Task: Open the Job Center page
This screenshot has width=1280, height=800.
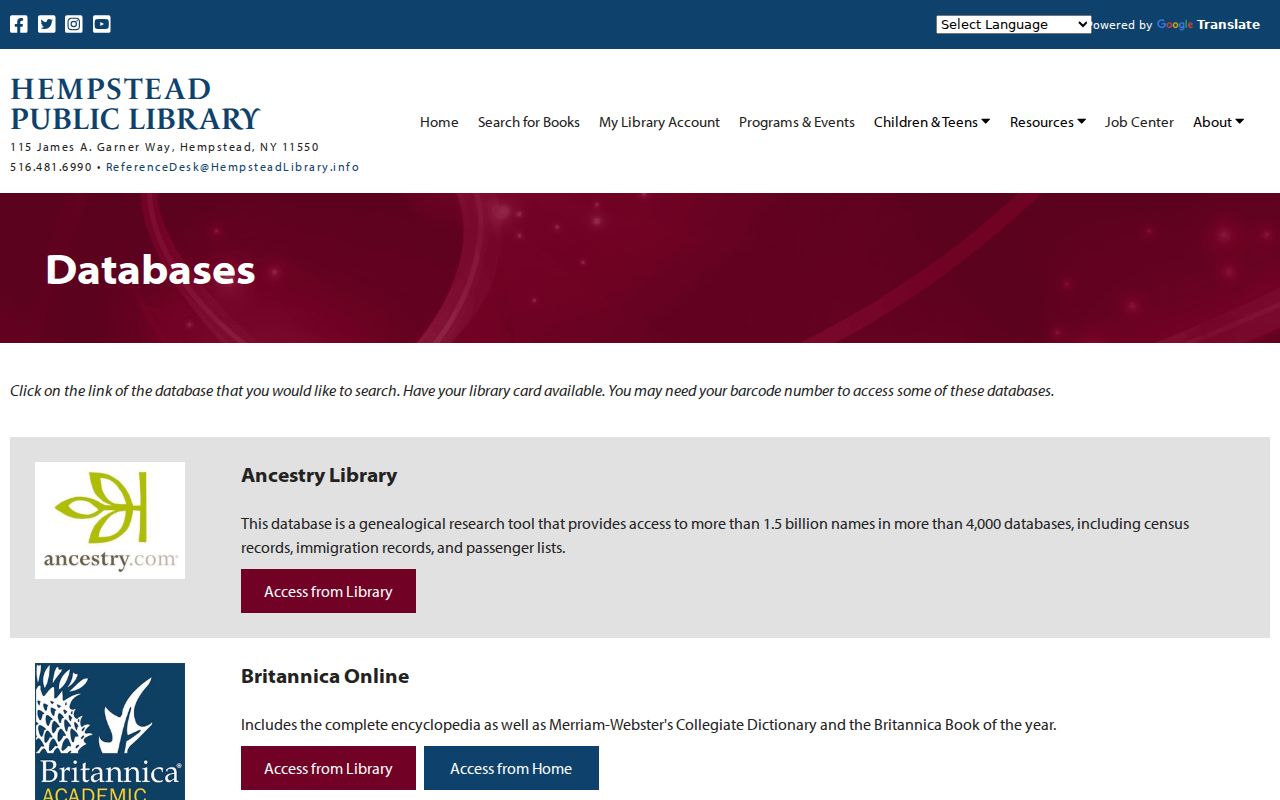Action: [1139, 122]
